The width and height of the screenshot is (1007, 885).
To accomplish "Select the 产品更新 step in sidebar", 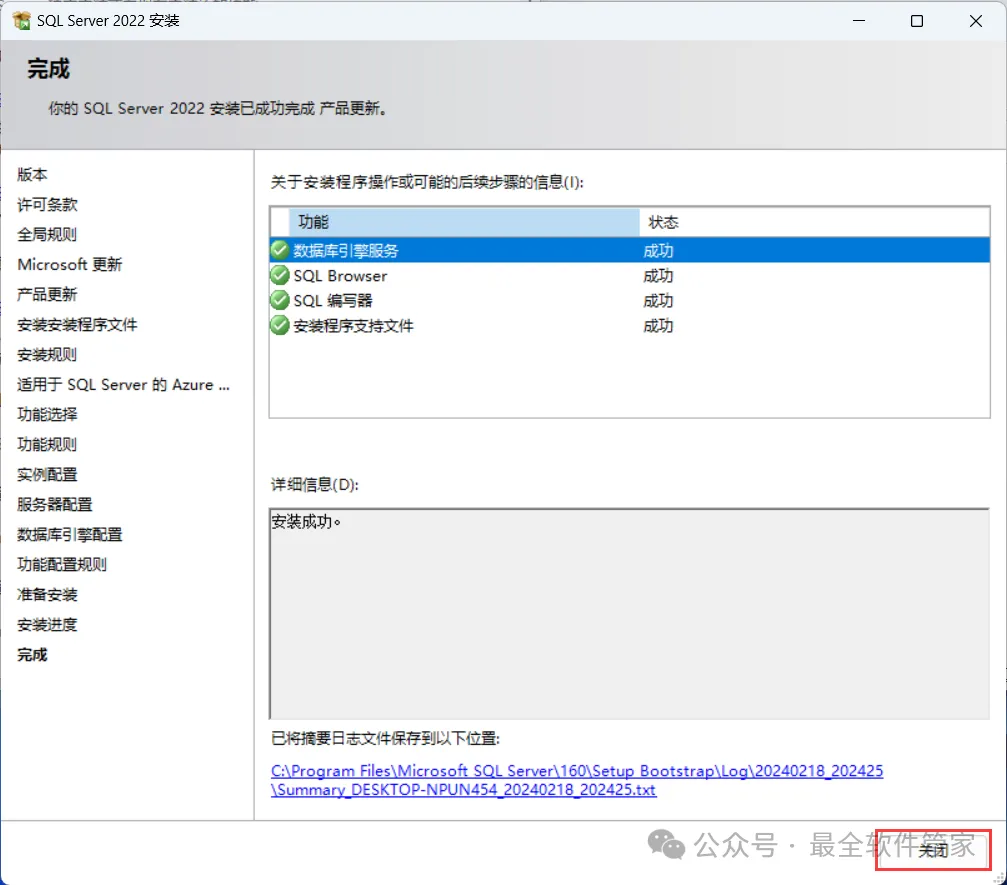I will click(47, 294).
